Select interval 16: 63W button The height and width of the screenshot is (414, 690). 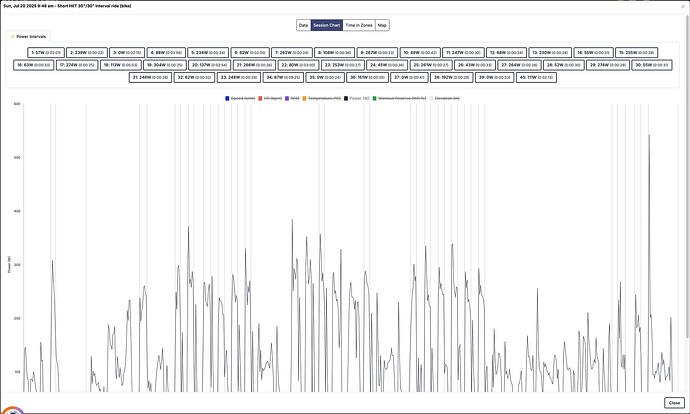pos(33,64)
